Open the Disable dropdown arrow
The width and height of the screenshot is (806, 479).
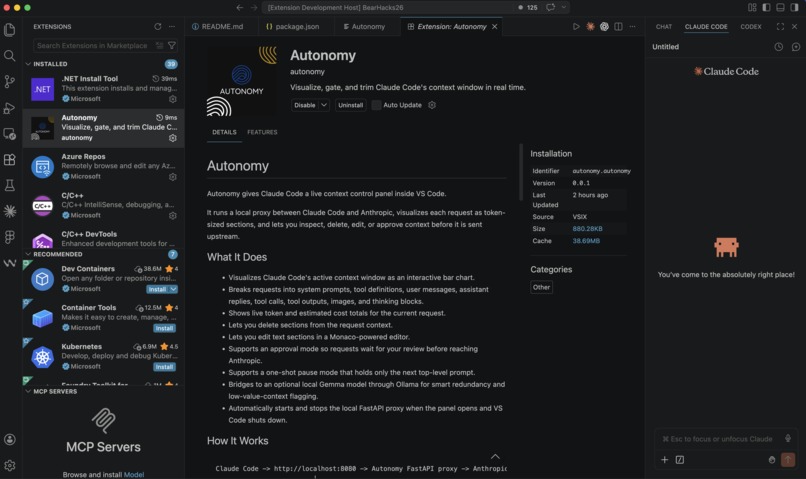[324, 105]
